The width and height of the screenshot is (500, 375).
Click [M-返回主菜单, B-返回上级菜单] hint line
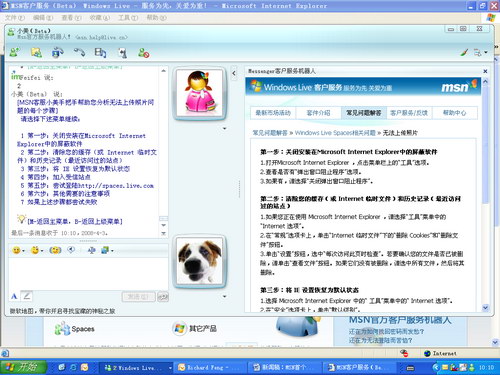point(75,221)
